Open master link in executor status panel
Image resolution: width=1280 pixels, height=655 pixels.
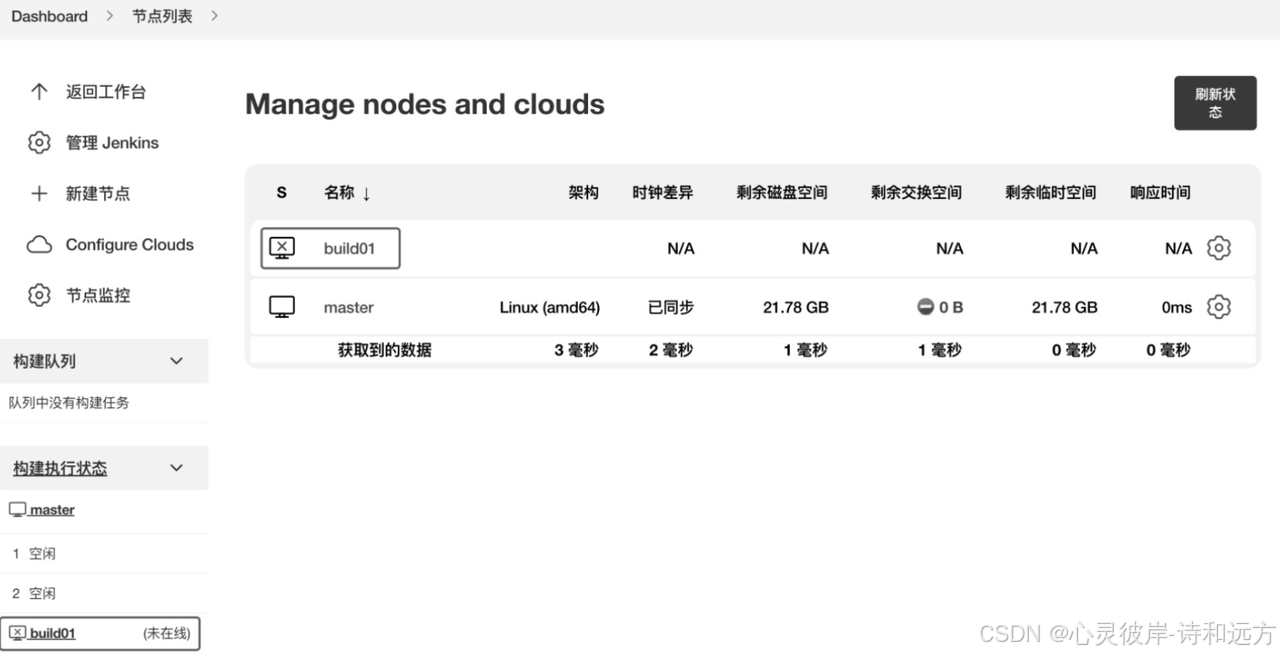(x=52, y=510)
